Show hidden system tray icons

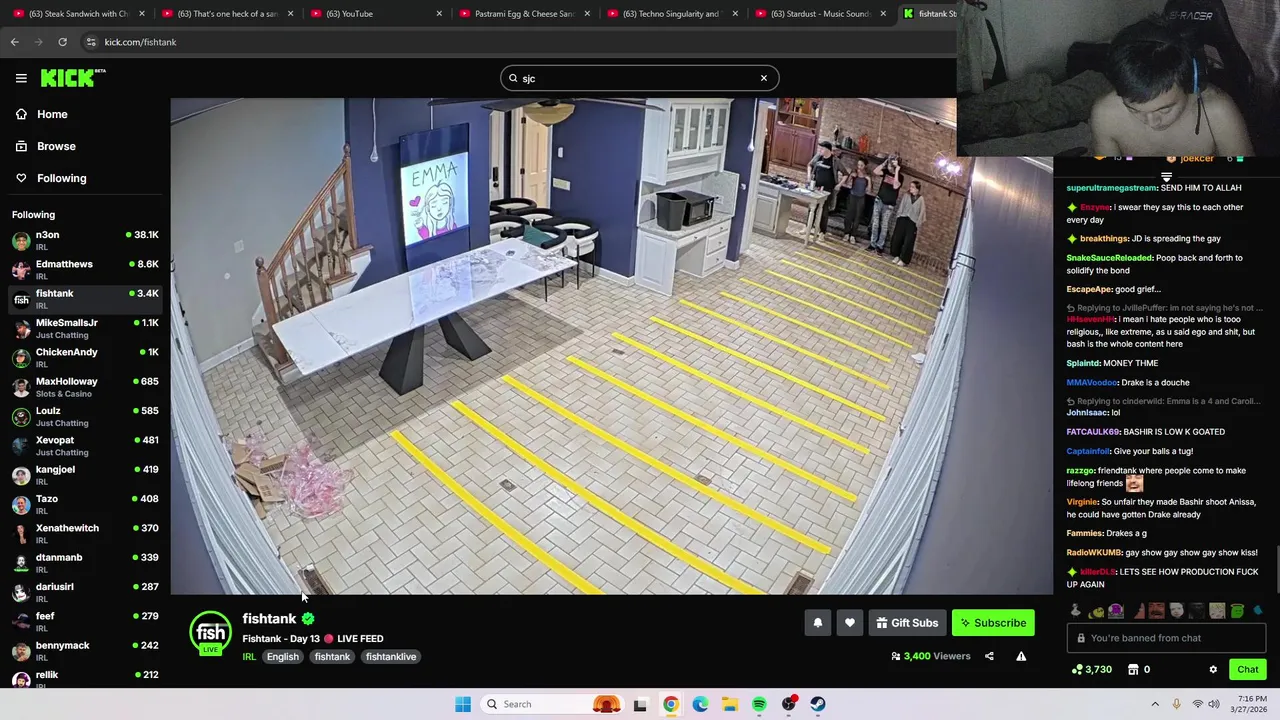pos(1155,704)
